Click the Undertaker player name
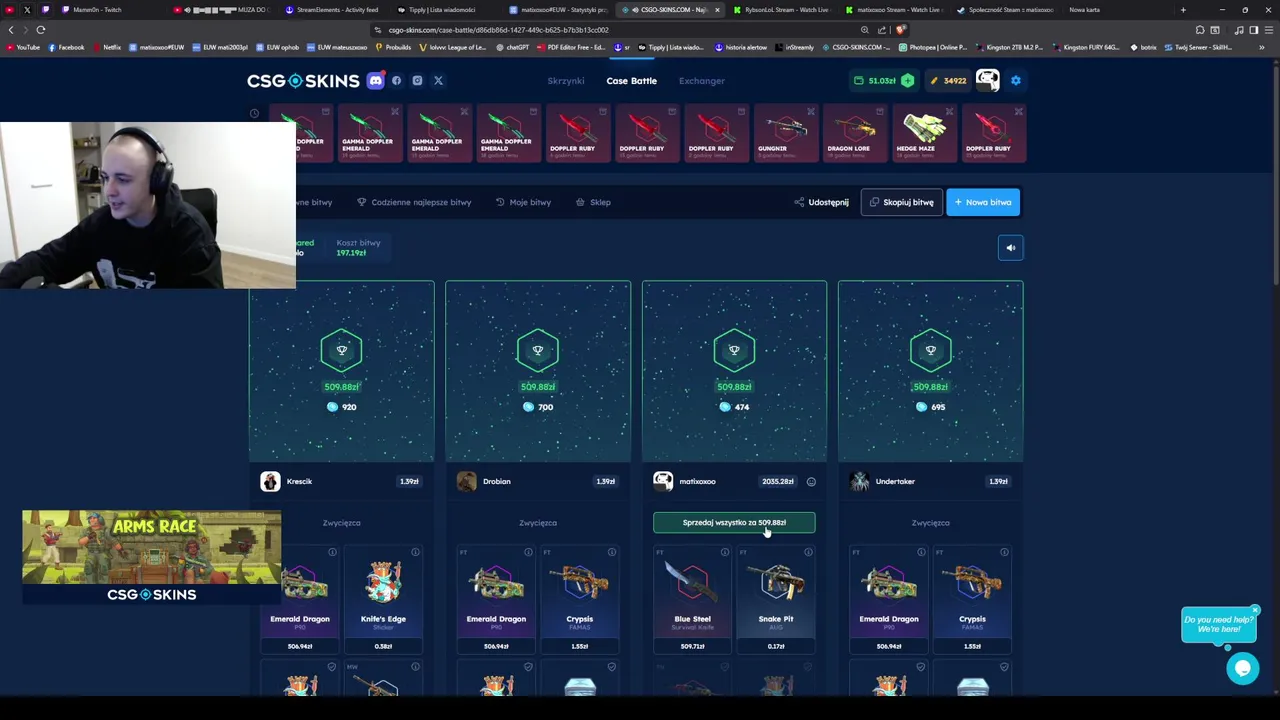The height and width of the screenshot is (720, 1280). point(895,482)
